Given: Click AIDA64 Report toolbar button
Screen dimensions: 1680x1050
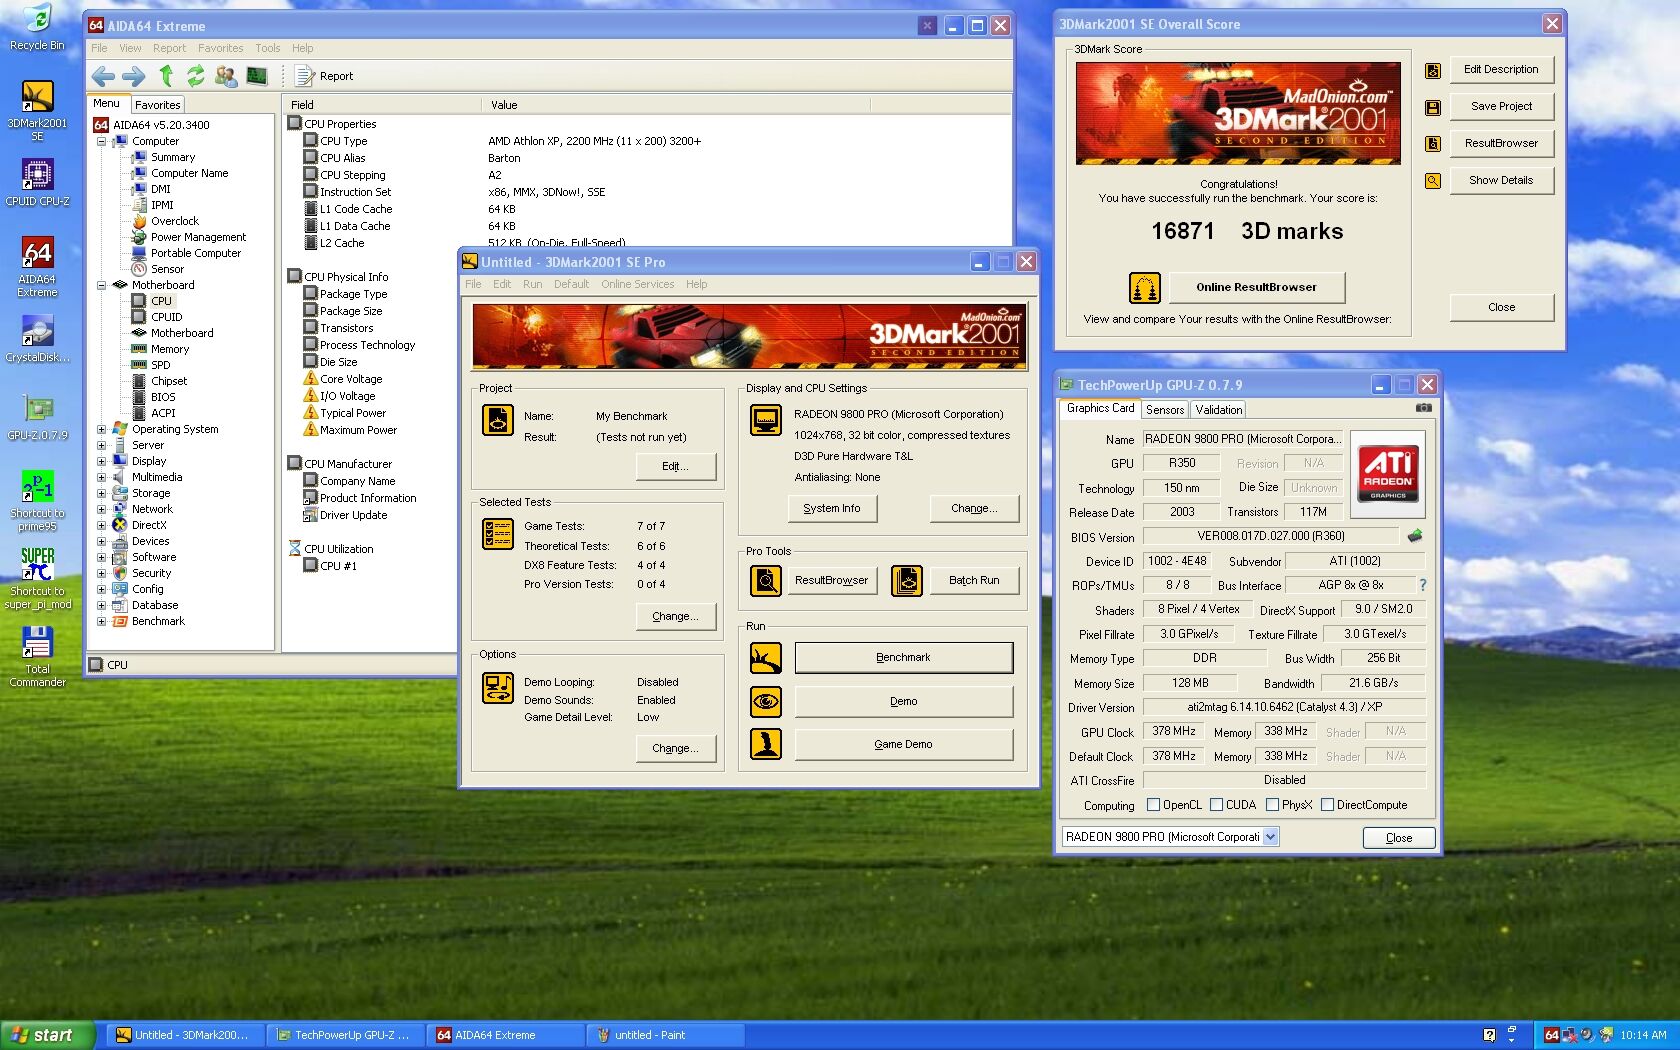Looking at the screenshot, I should 324,76.
